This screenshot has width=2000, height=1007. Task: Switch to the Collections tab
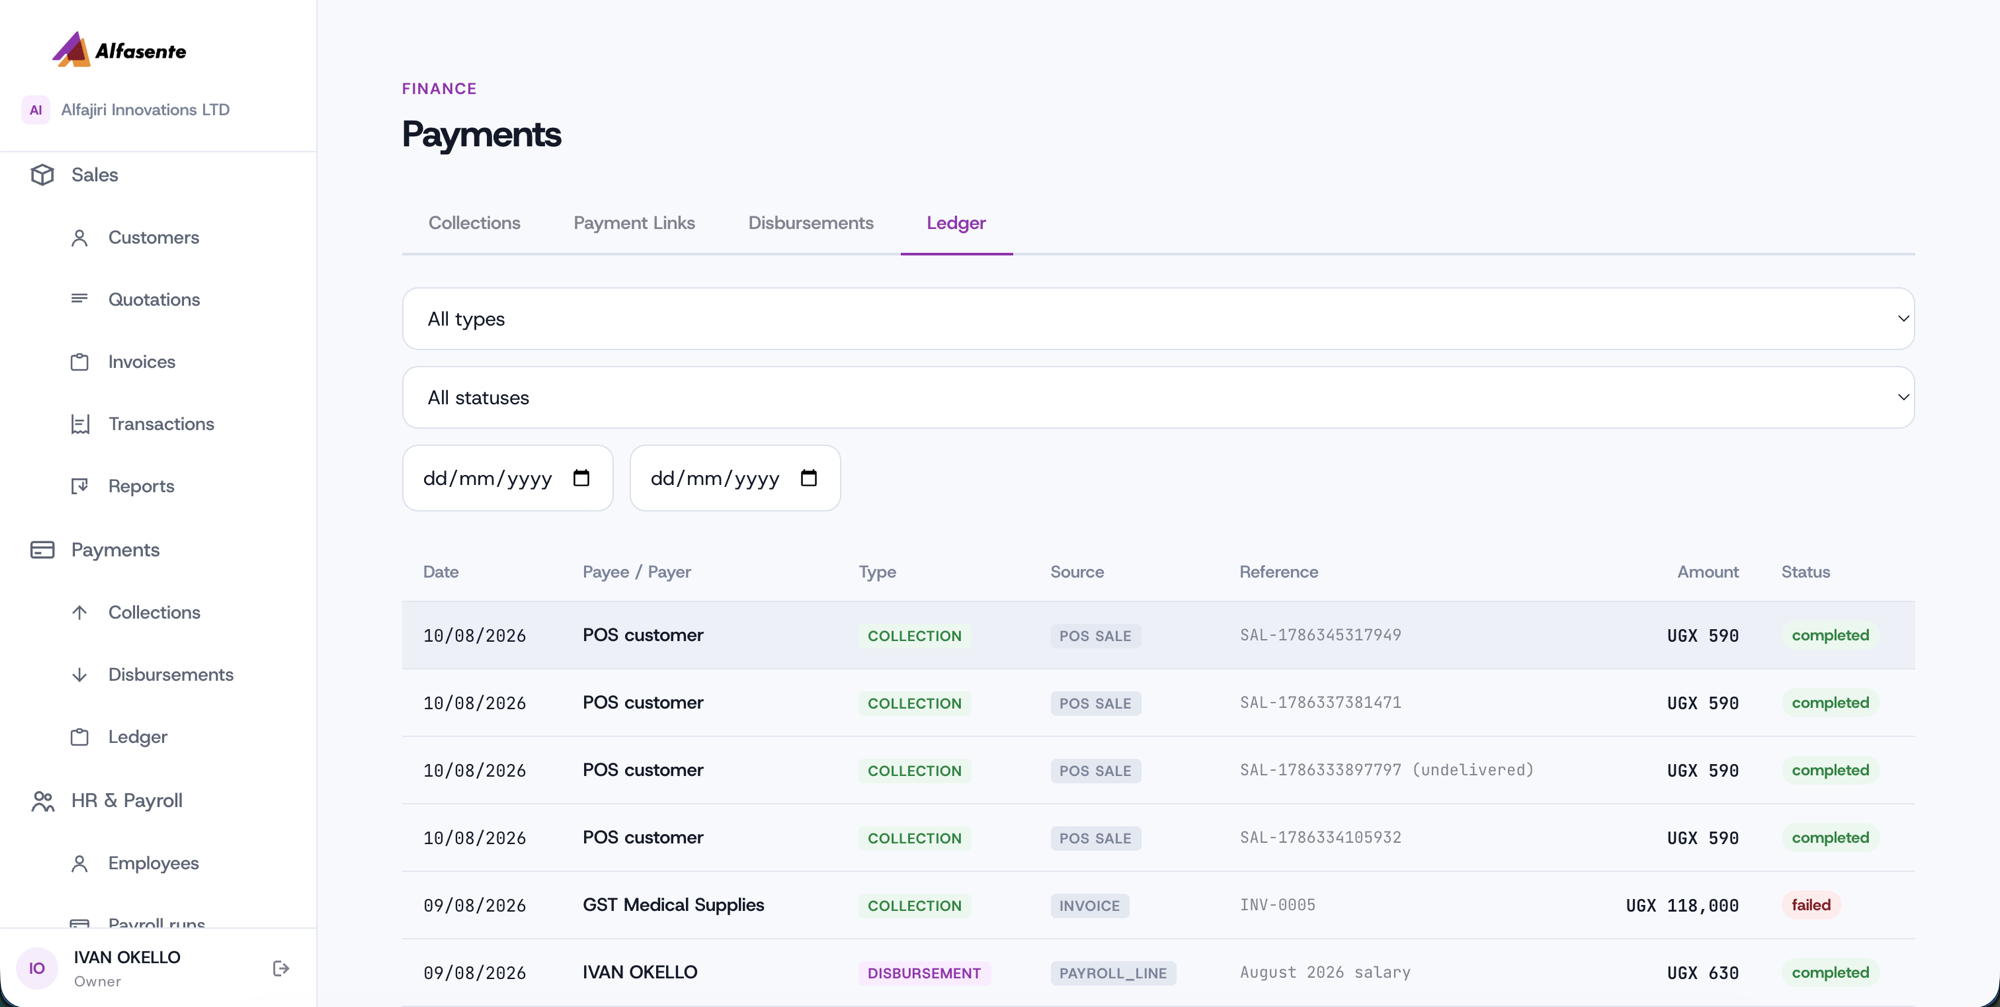pyautogui.click(x=474, y=223)
